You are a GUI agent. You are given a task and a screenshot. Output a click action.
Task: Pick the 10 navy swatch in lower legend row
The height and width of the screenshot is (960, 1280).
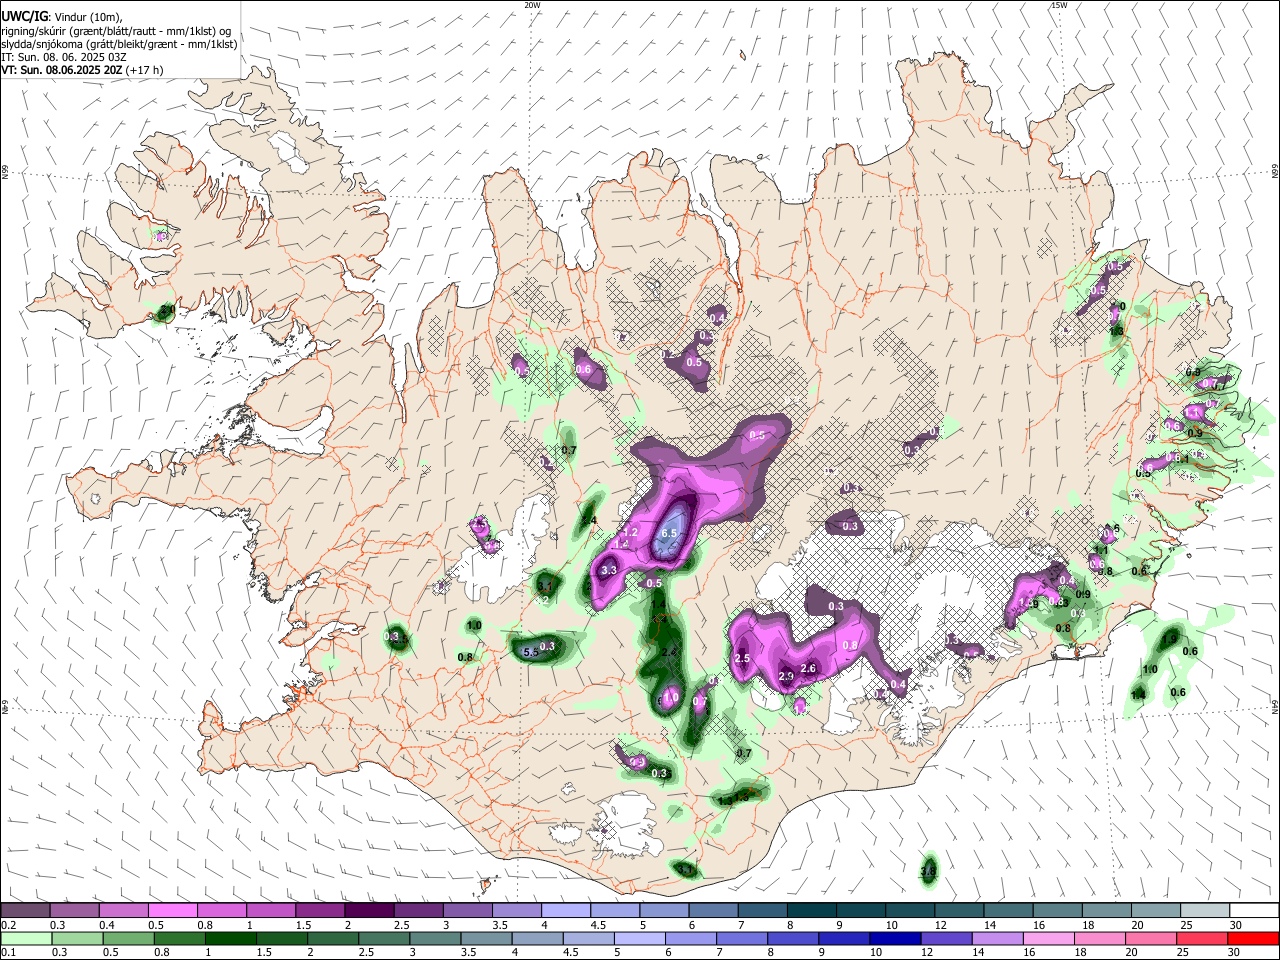tap(894, 938)
